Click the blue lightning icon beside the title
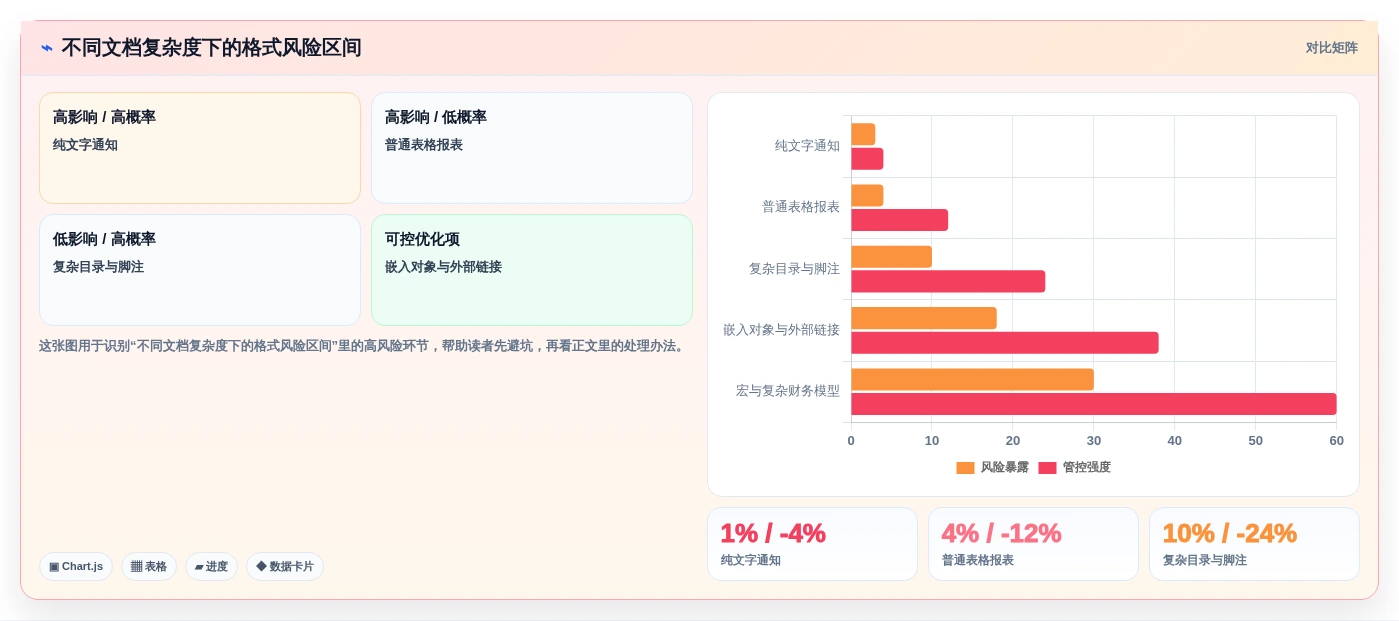1399x621 pixels. point(47,48)
